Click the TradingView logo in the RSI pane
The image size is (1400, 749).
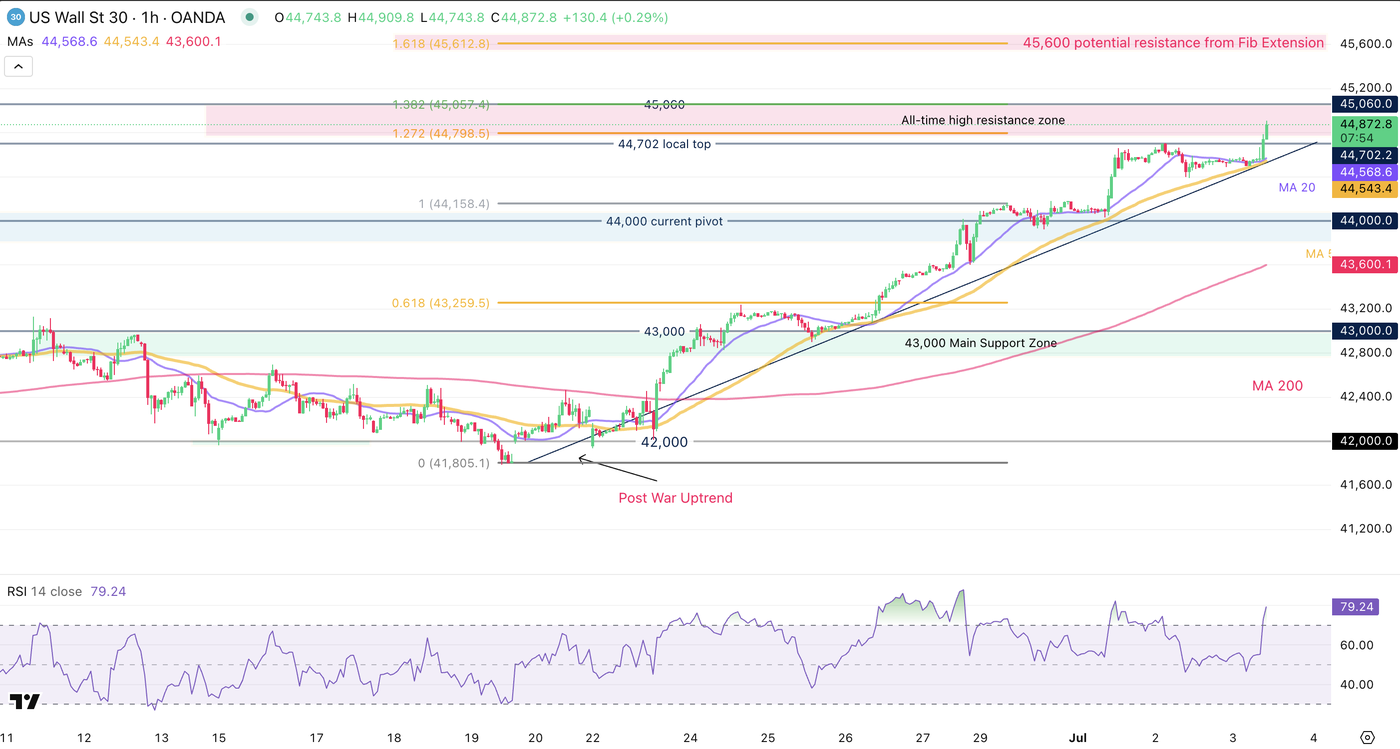pos(26,701)
